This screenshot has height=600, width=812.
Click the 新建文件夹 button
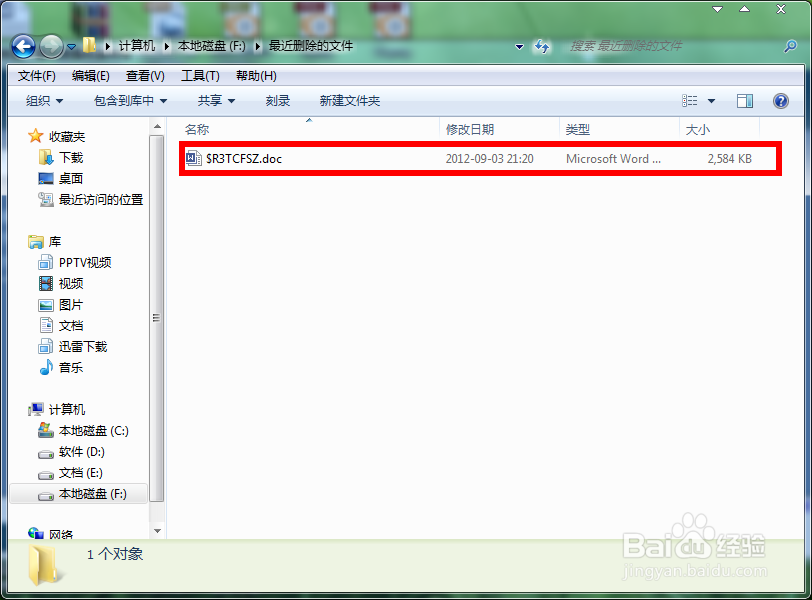point(350,100)
